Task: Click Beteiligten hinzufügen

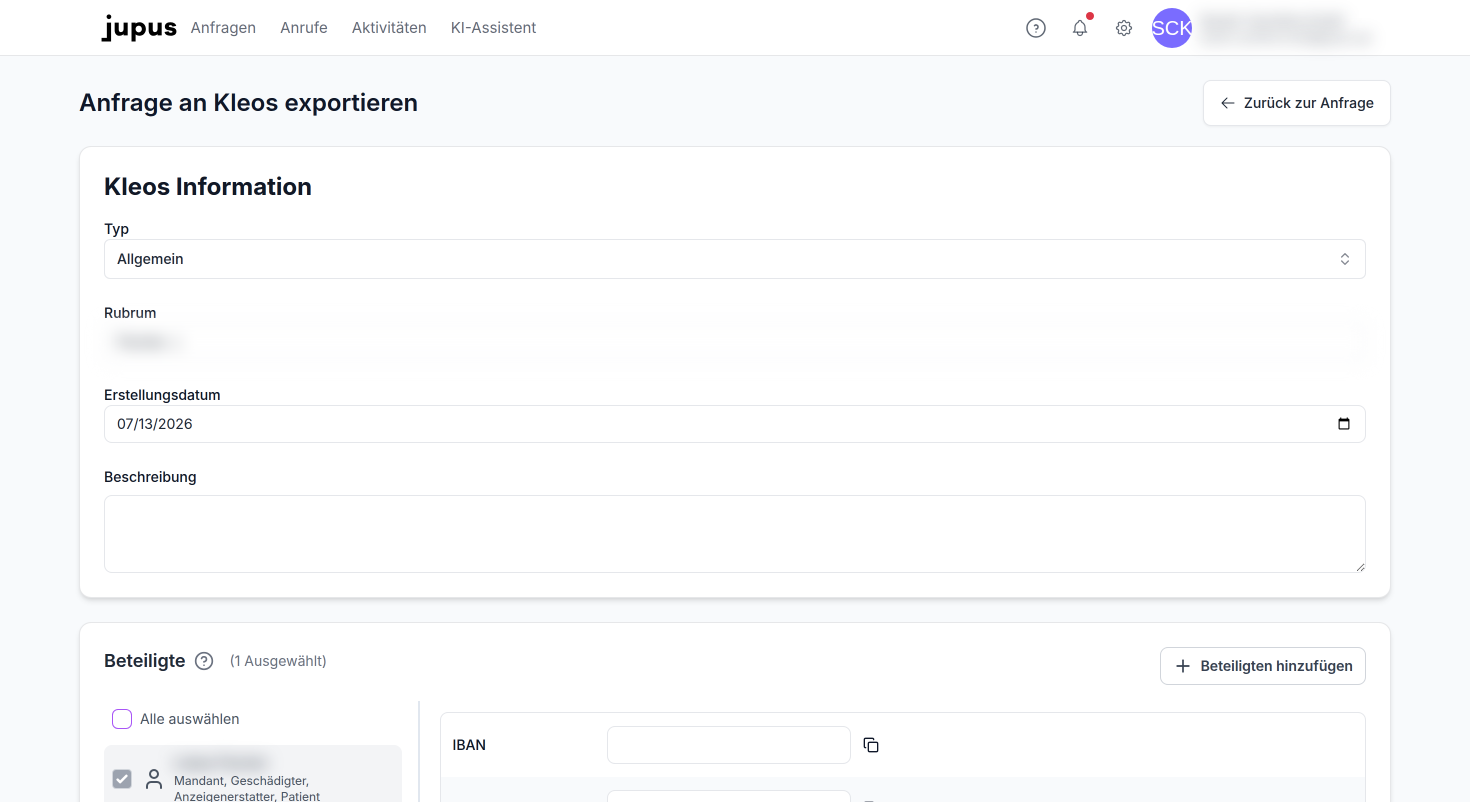Action: point(1263,666)
